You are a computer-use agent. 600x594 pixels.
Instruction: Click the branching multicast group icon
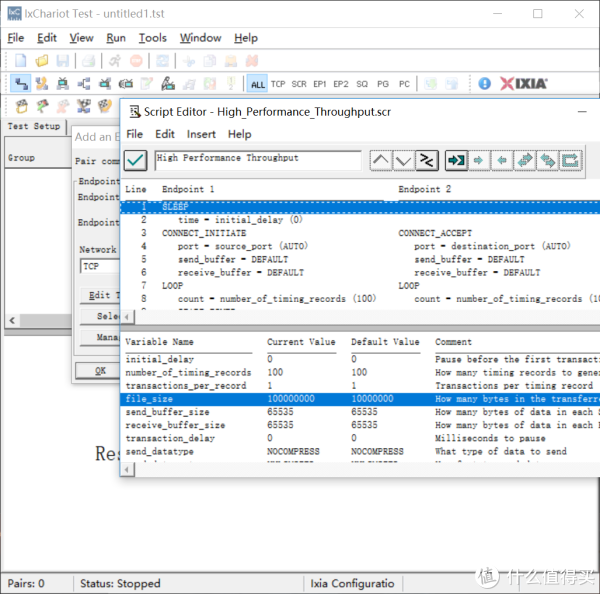[x=83, y=83]
